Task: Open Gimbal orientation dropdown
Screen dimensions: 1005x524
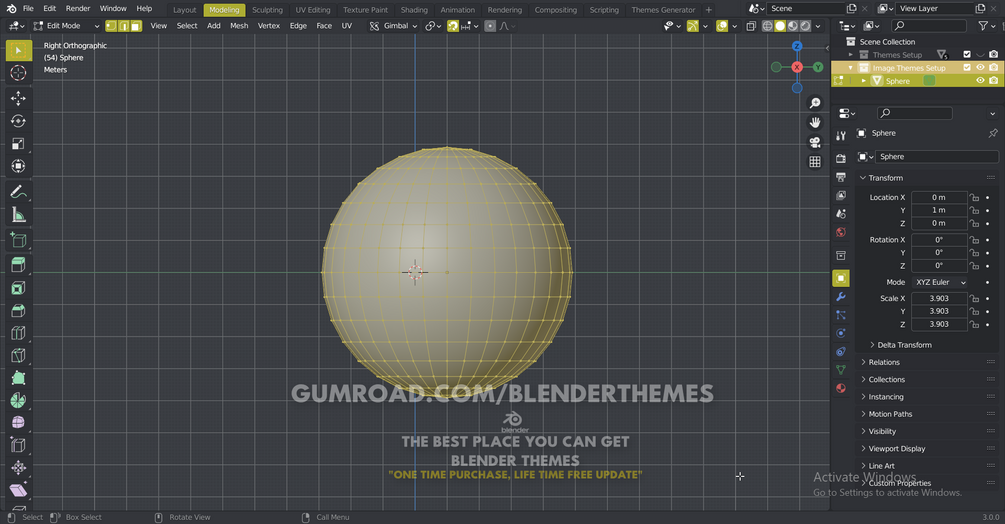Action: [394, 26]
